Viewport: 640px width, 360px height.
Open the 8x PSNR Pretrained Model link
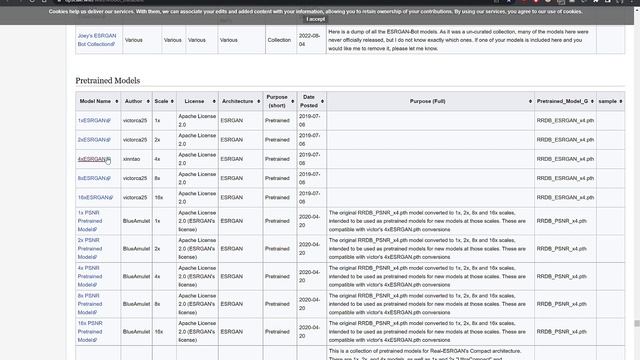point(90,304)
